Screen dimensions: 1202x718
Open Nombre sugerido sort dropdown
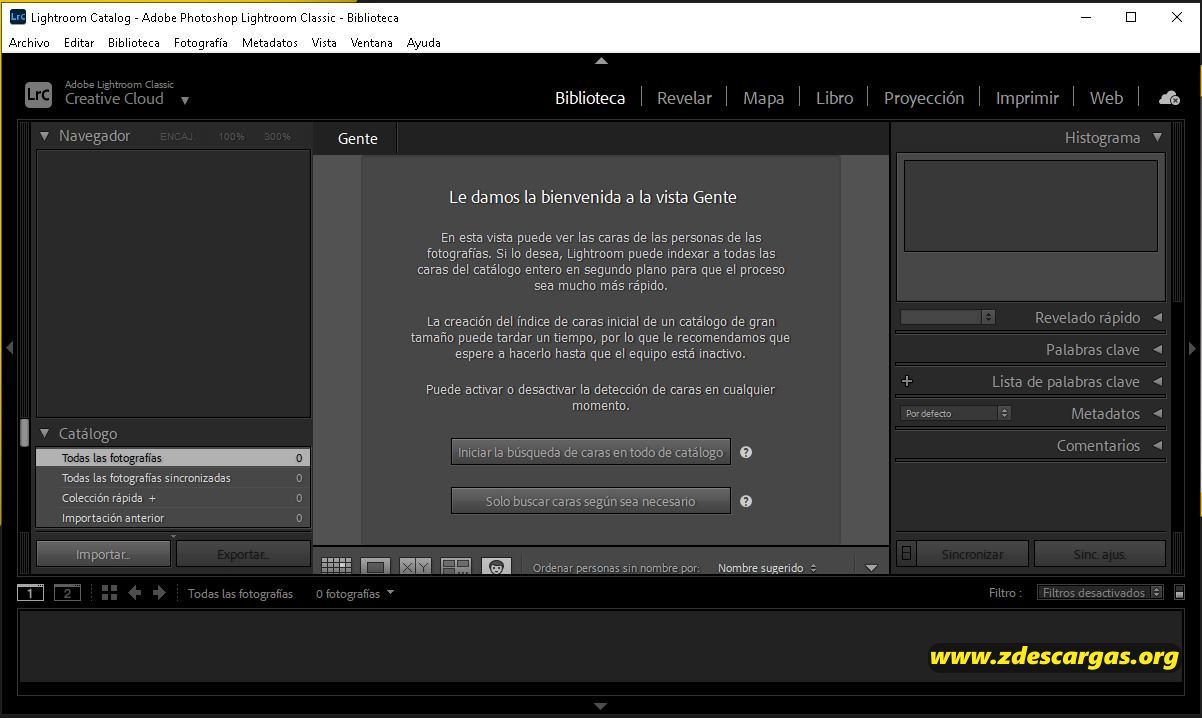(767, 568)
